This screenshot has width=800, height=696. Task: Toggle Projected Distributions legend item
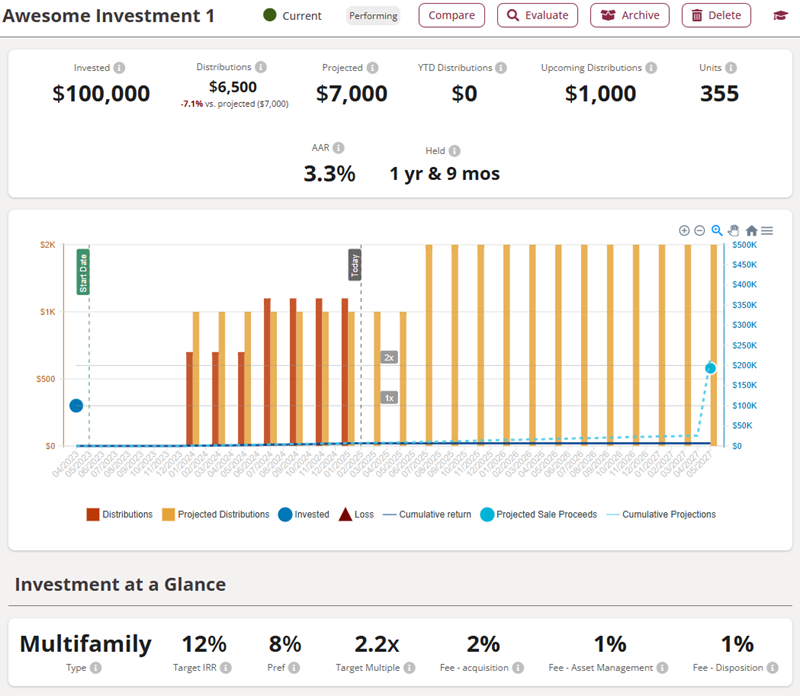pos(215,514)
